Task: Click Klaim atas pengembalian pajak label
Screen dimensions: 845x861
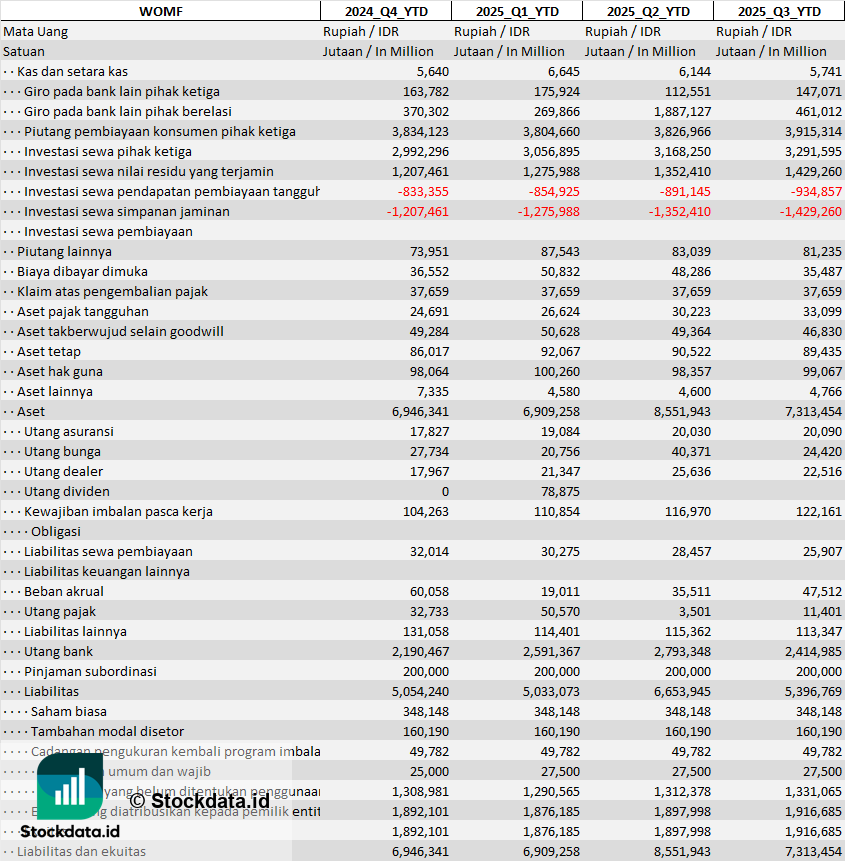Action: coord(113,292)
